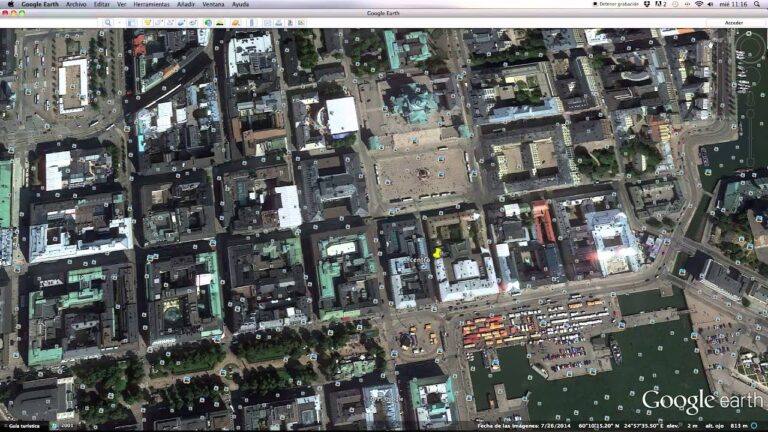Click the yellow placemark pin on the map

click(437, 253)
